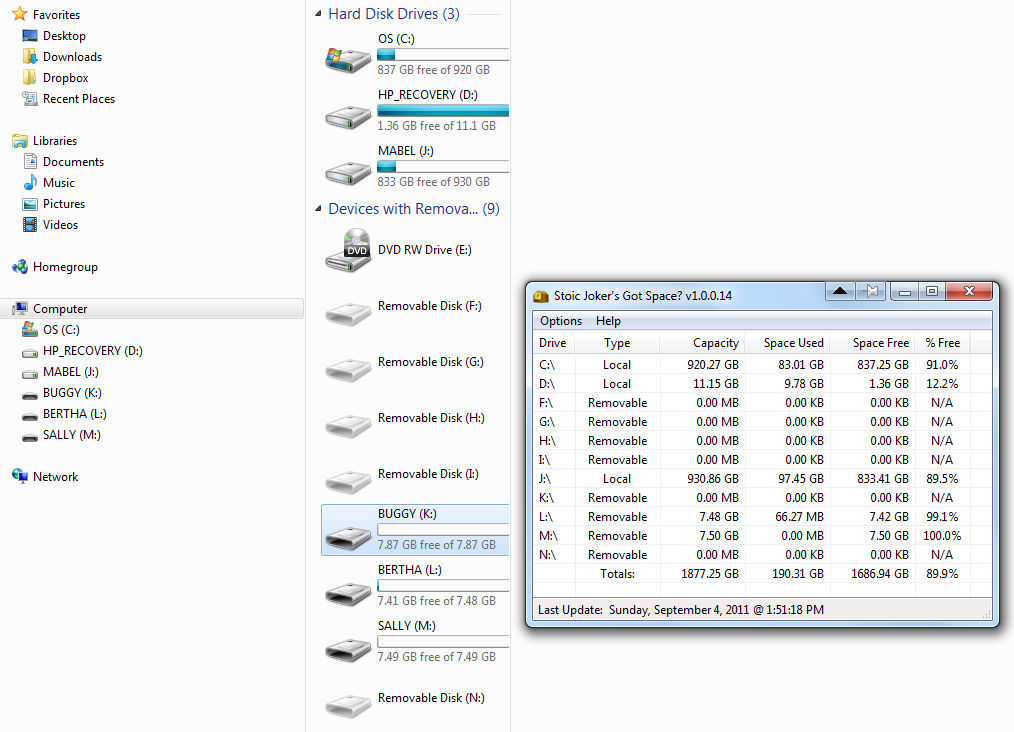1014x732 pixels.
Task: Click the BUGGY (K:) drive usage bar
Action: coord(442,530)
